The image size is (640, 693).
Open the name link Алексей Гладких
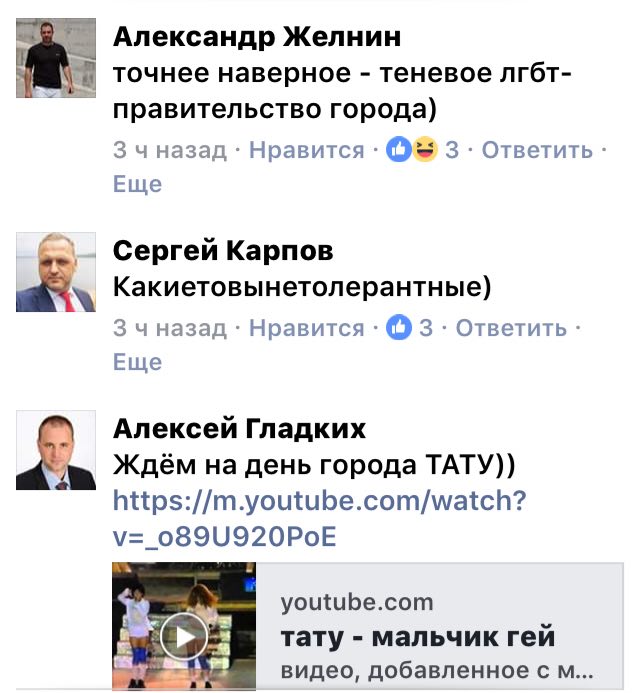click(x=239, y=429)
